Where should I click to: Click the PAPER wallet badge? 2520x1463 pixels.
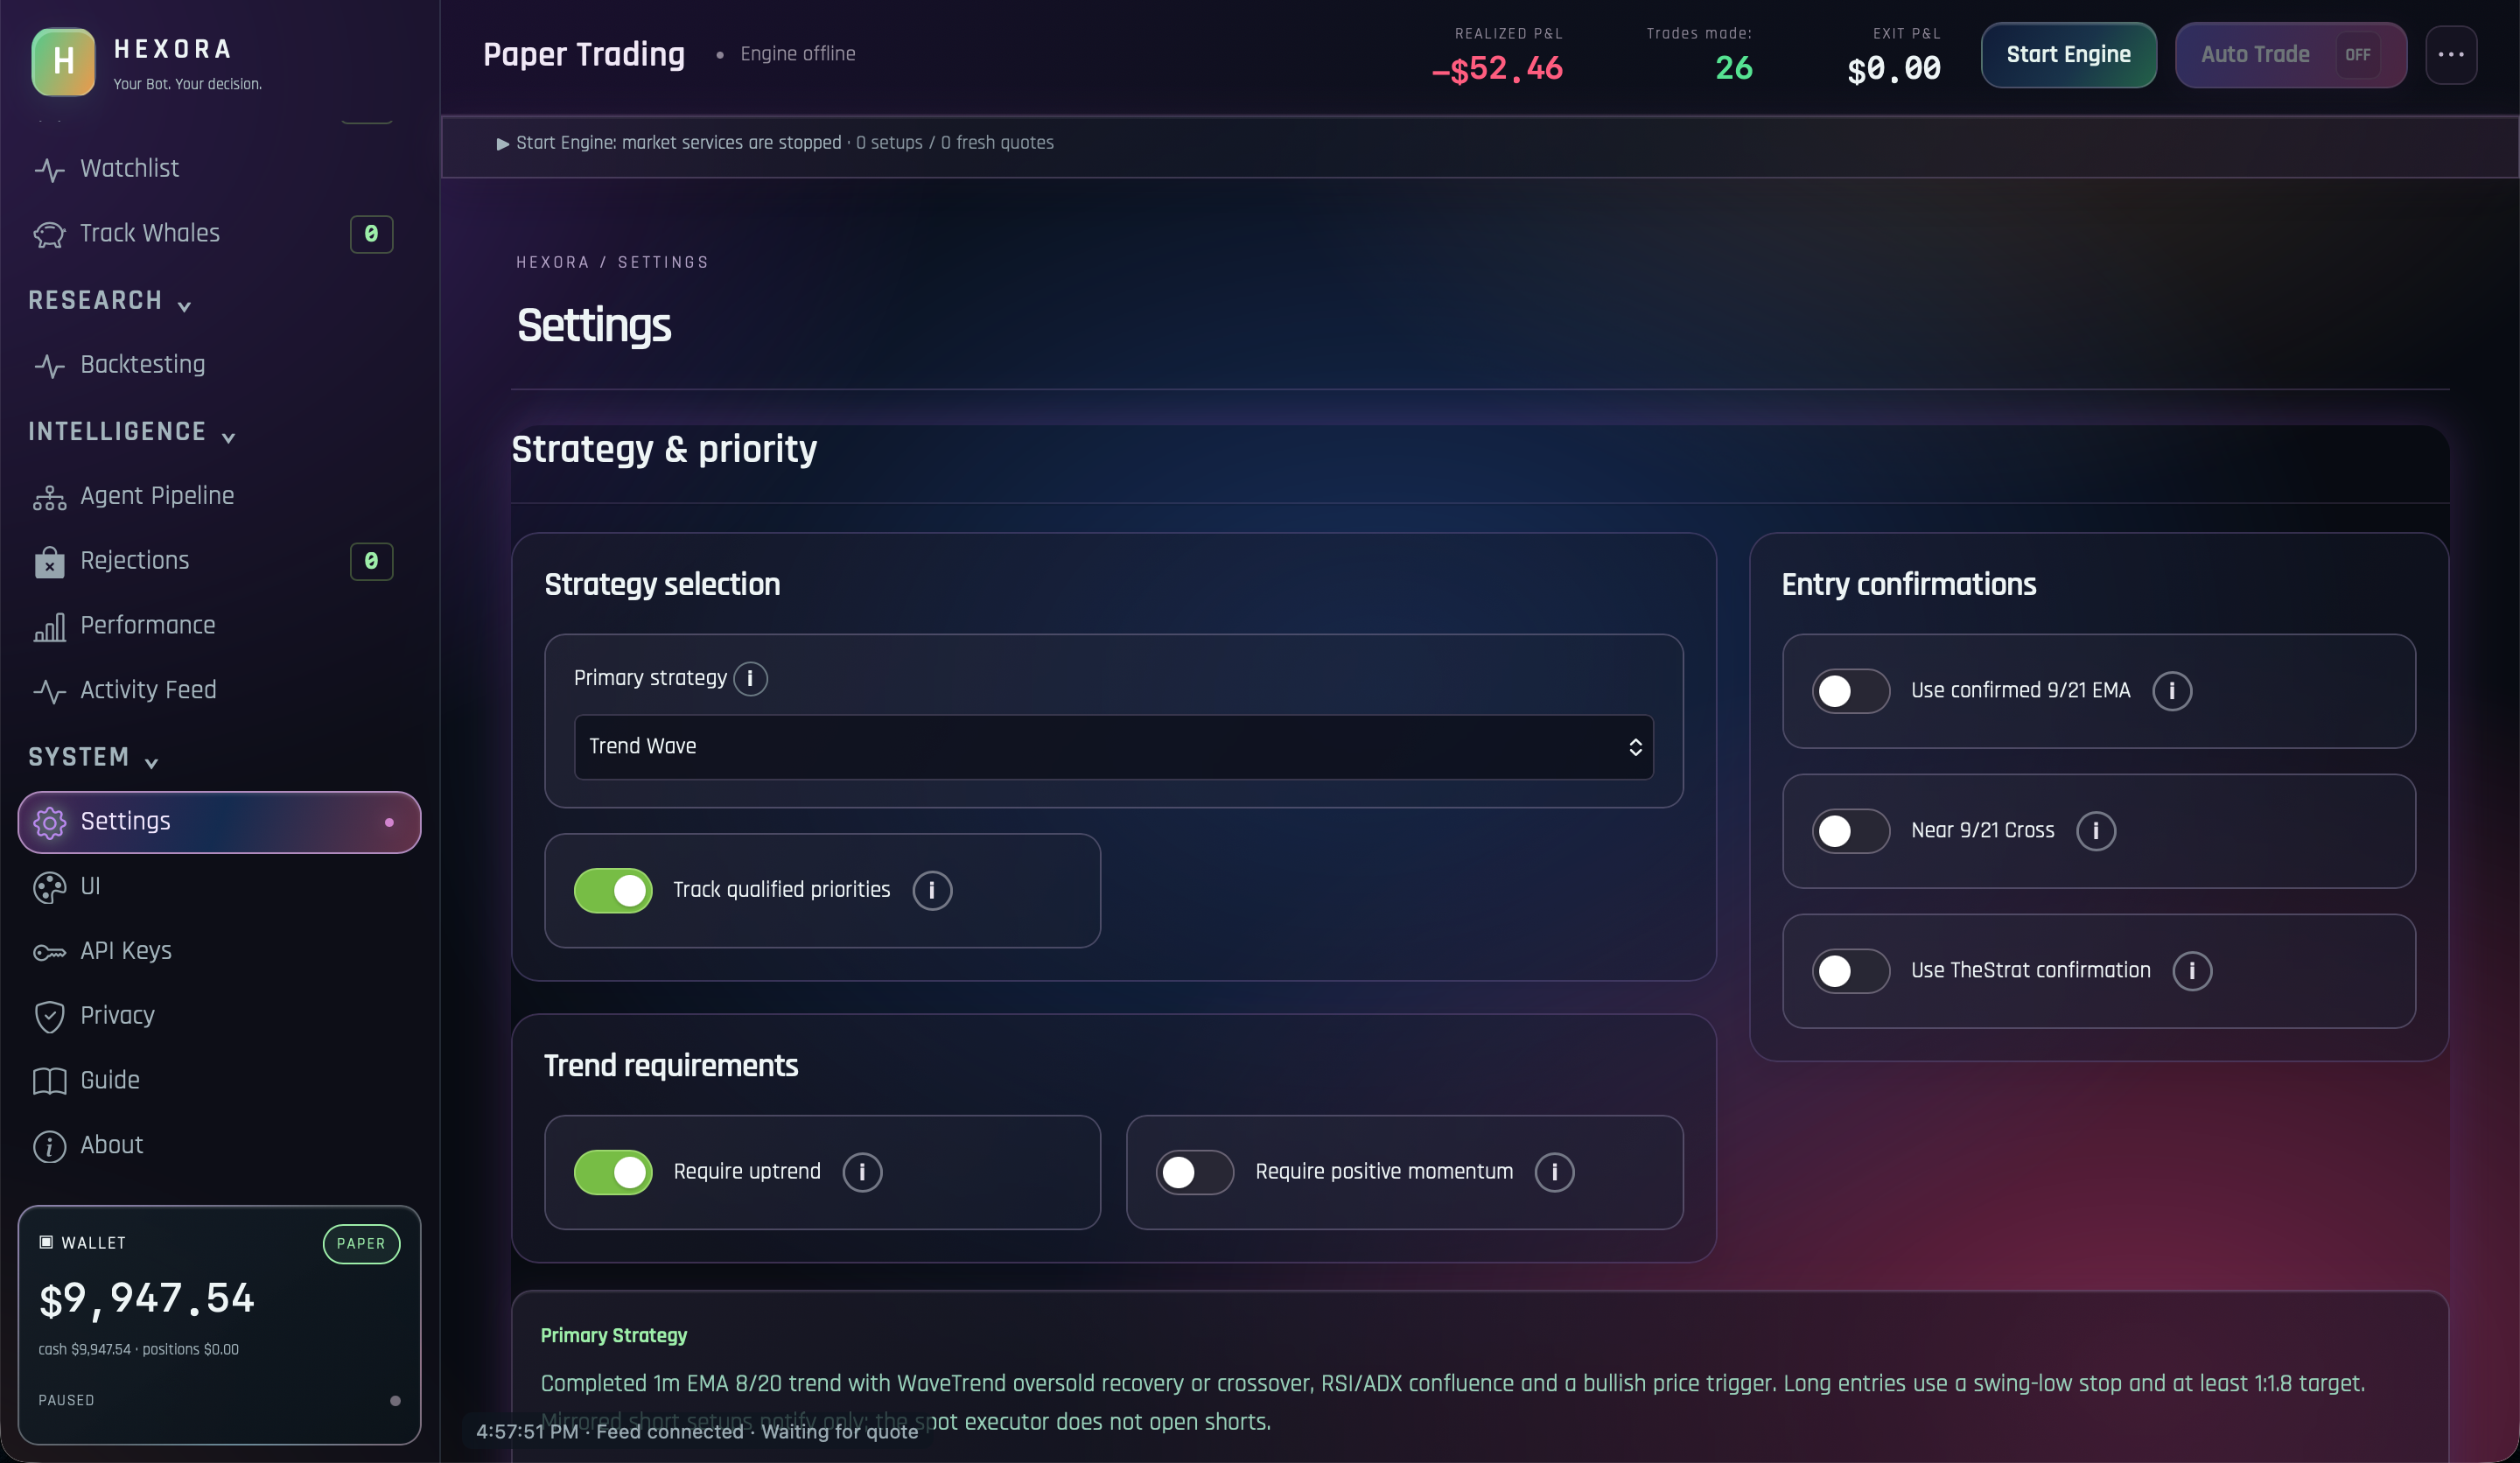(x=361, y=1244)
